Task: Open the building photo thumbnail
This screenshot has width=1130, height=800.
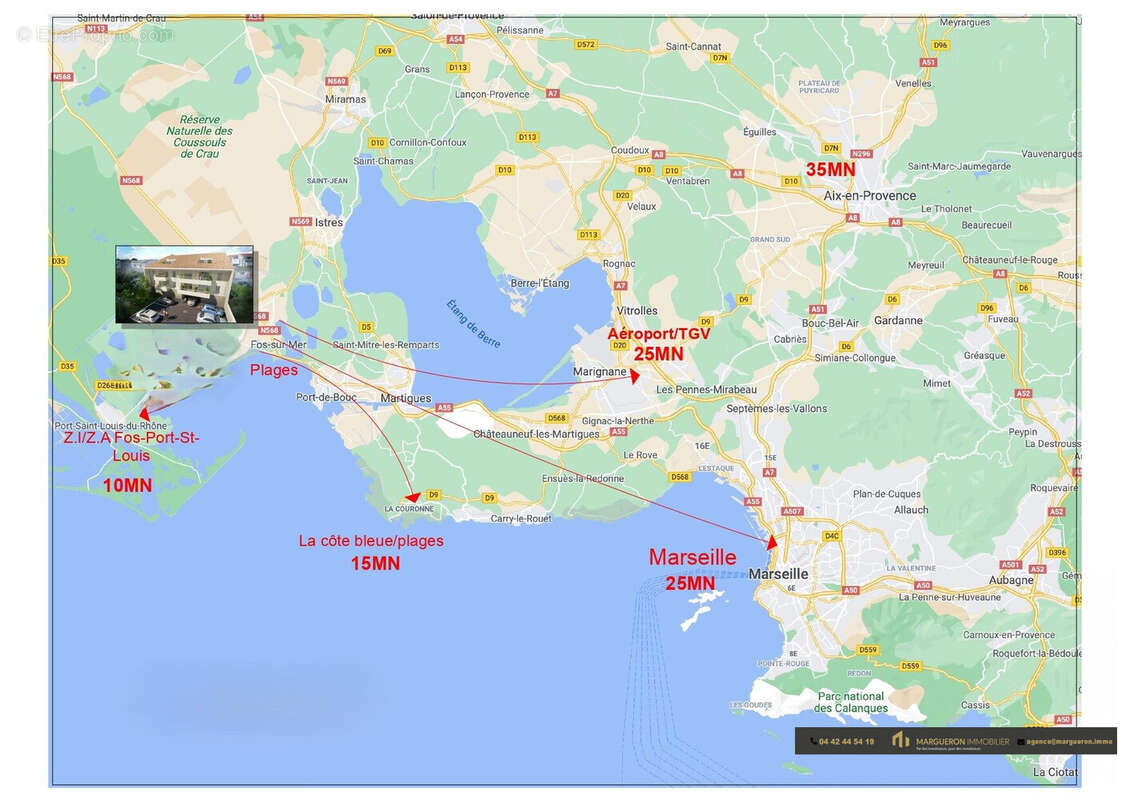Action: (x=185, y=285)
